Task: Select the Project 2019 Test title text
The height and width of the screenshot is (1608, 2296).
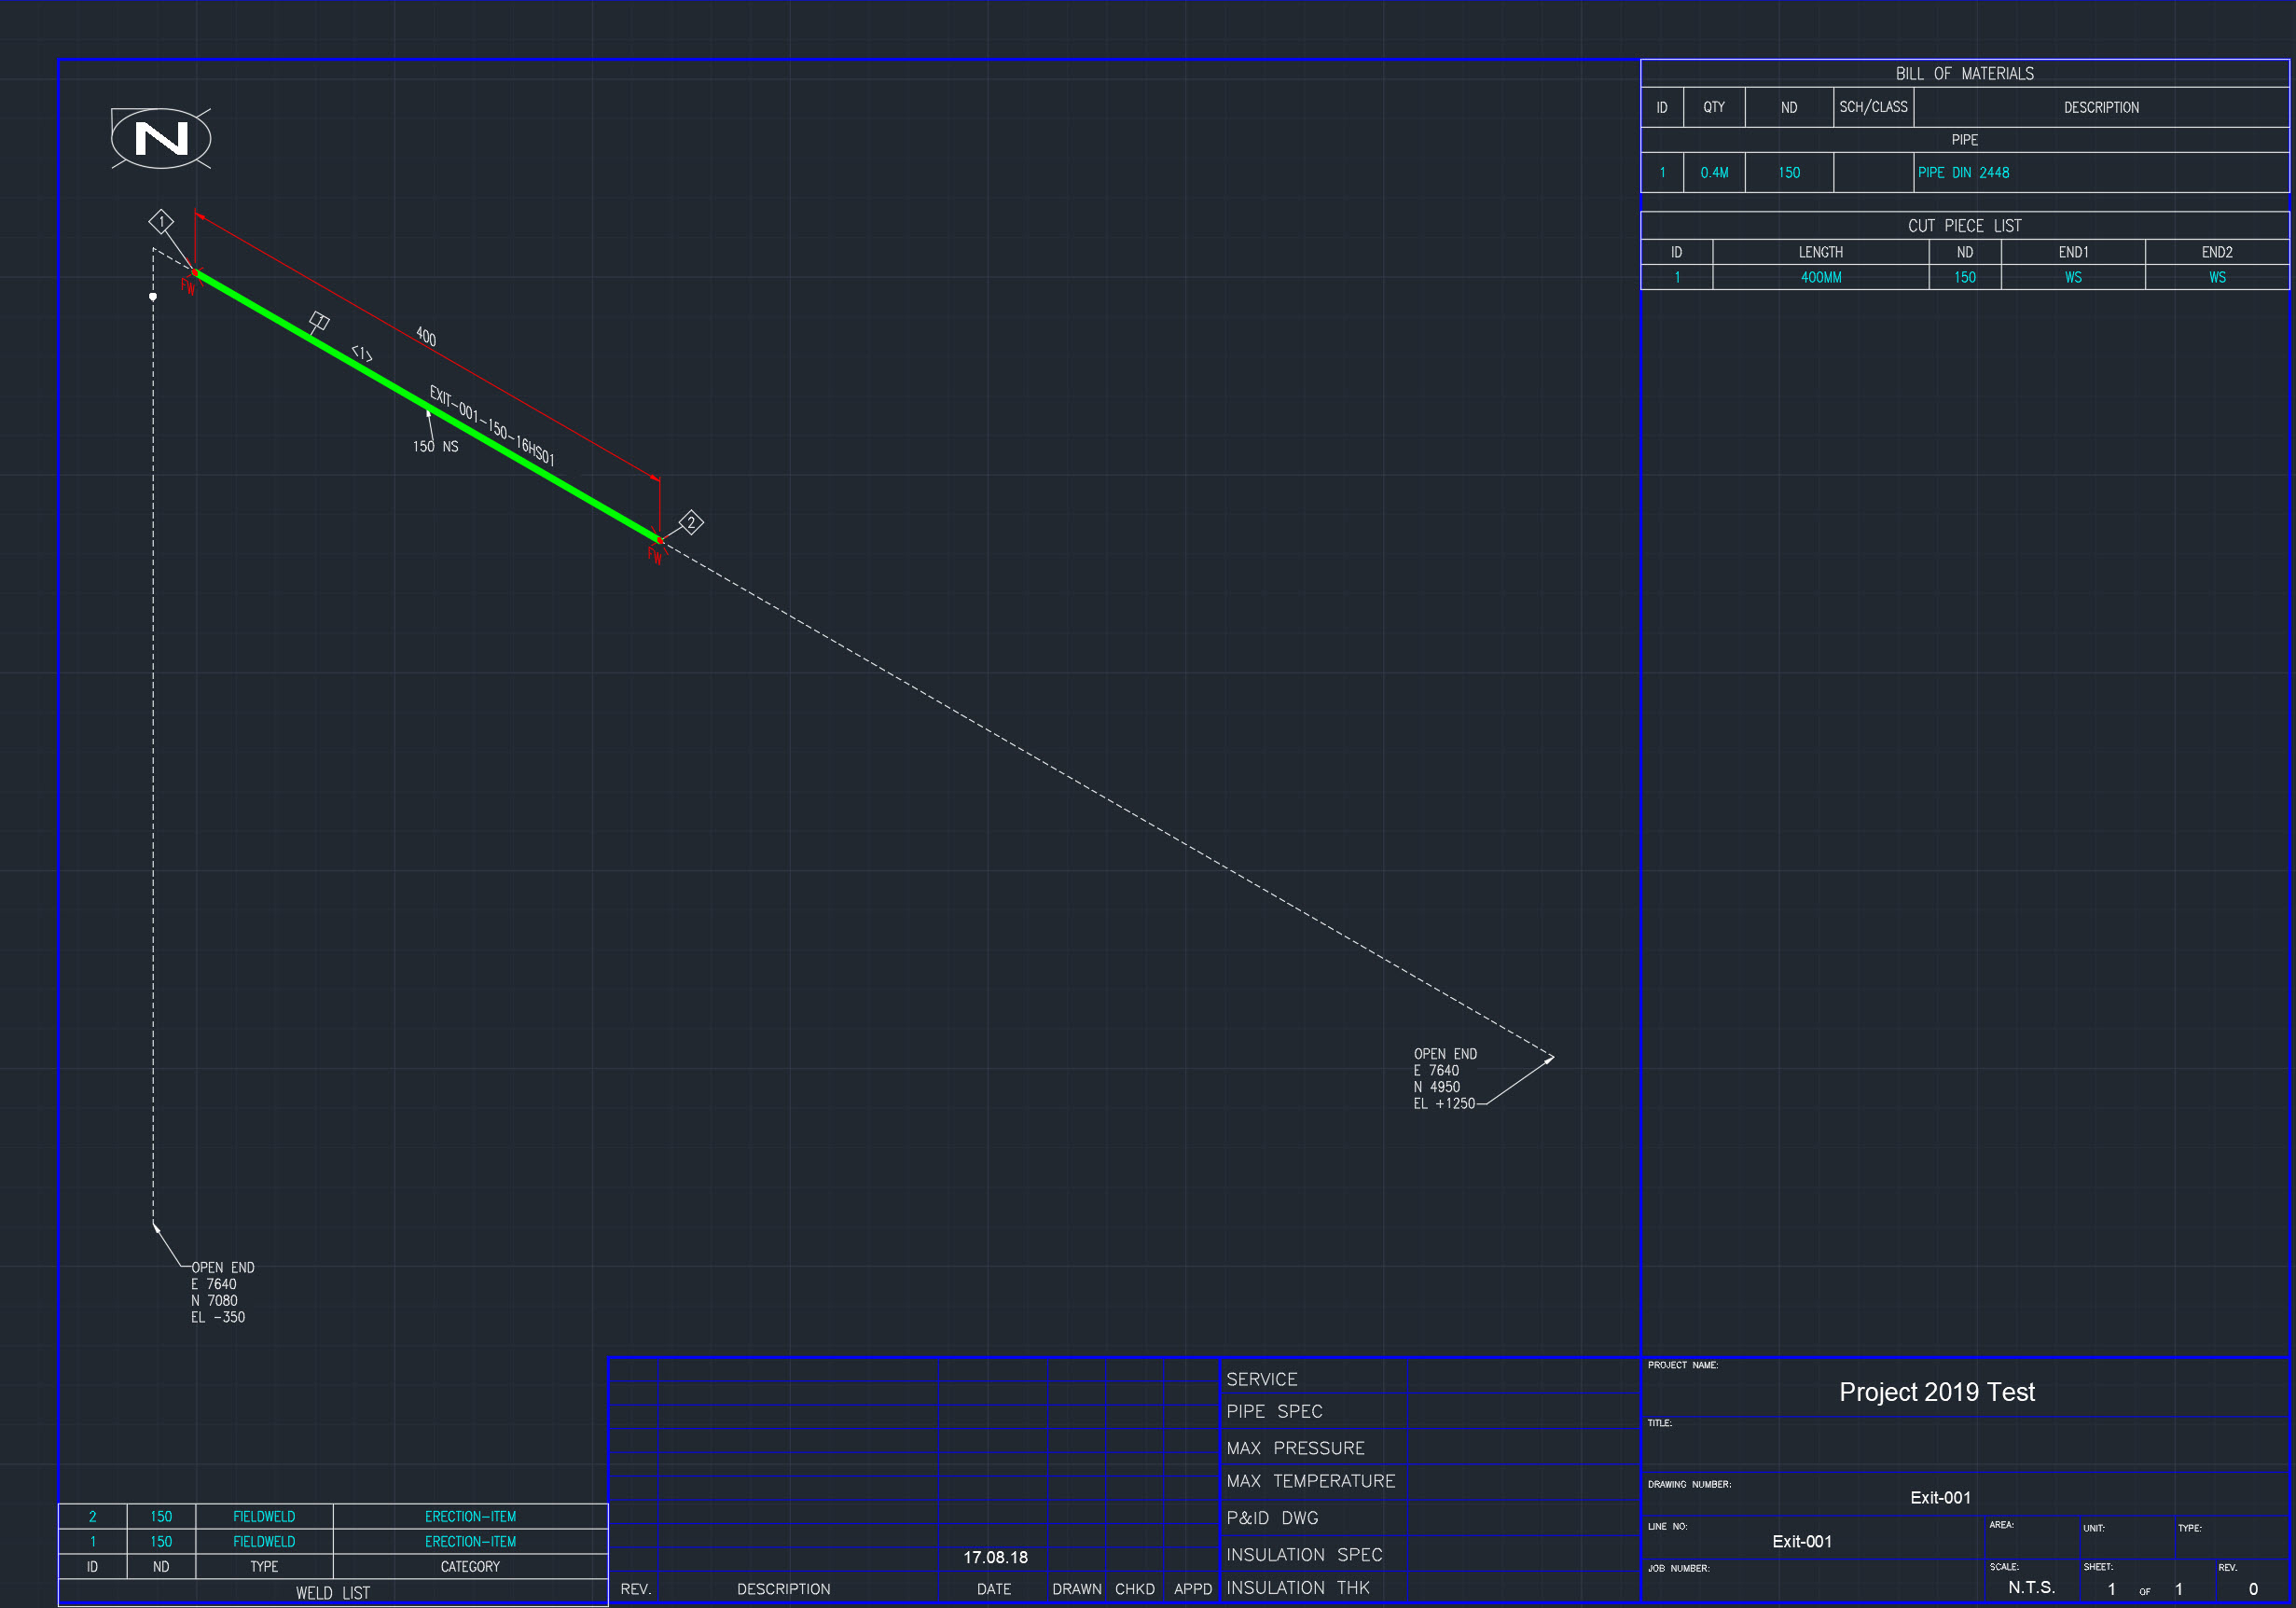Action: [x=1936, y=1392]
